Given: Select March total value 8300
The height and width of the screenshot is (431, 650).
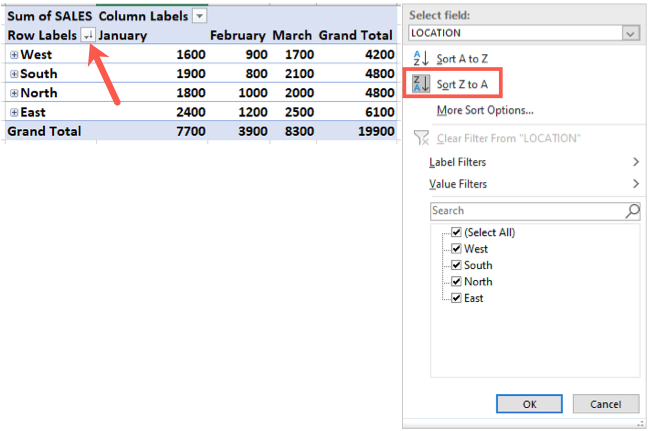Looking at the screenshot, I should click(299, 131).
